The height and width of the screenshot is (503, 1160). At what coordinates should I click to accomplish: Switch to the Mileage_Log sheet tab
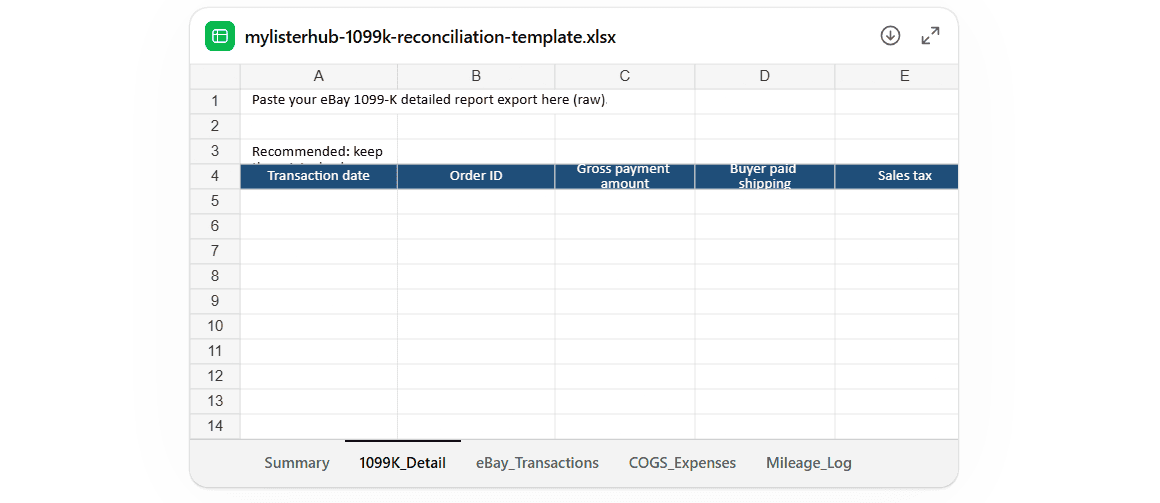pyautogui.click(x=809, y=463)
